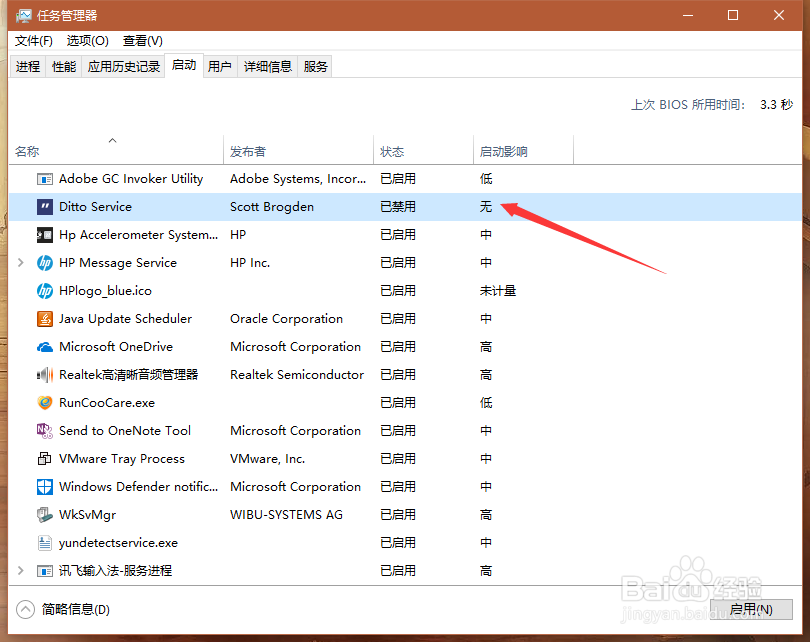
Task: Click the Microsoft OneDrive cloud icon
Action: (x=45, y=347)
